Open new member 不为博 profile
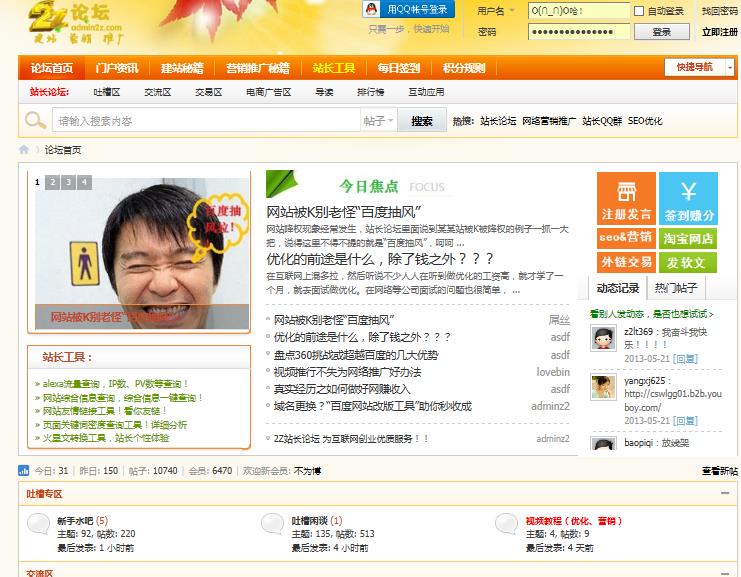The height and width of the screenshot is (577, 741). pyautogui.click(x=307, y=471)
